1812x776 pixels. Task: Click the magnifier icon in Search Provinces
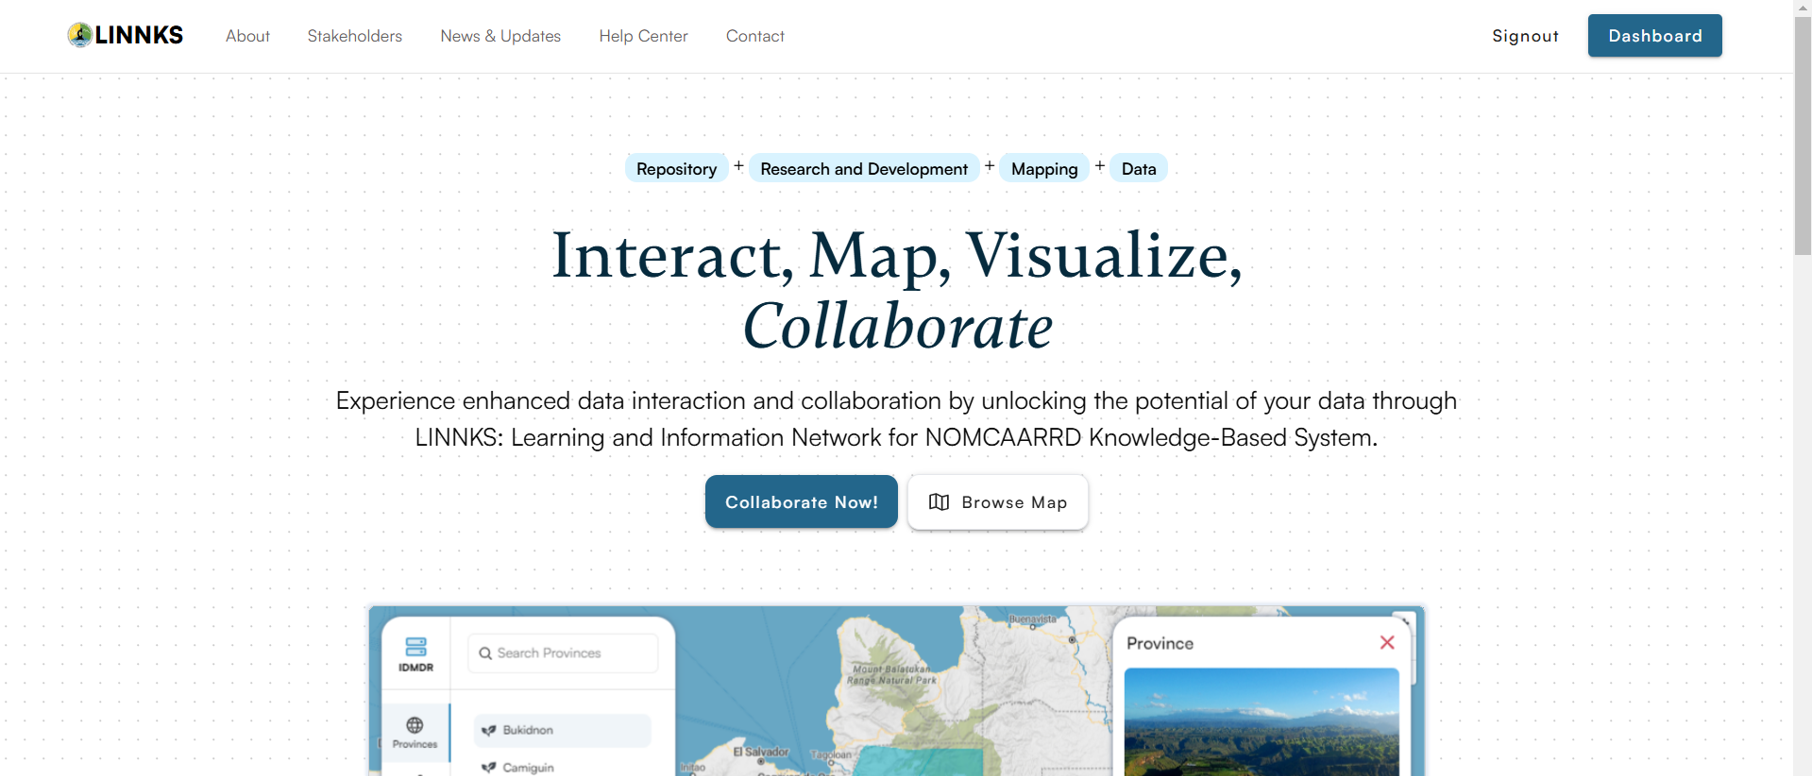pyautogui.click(x=485, y=653)
